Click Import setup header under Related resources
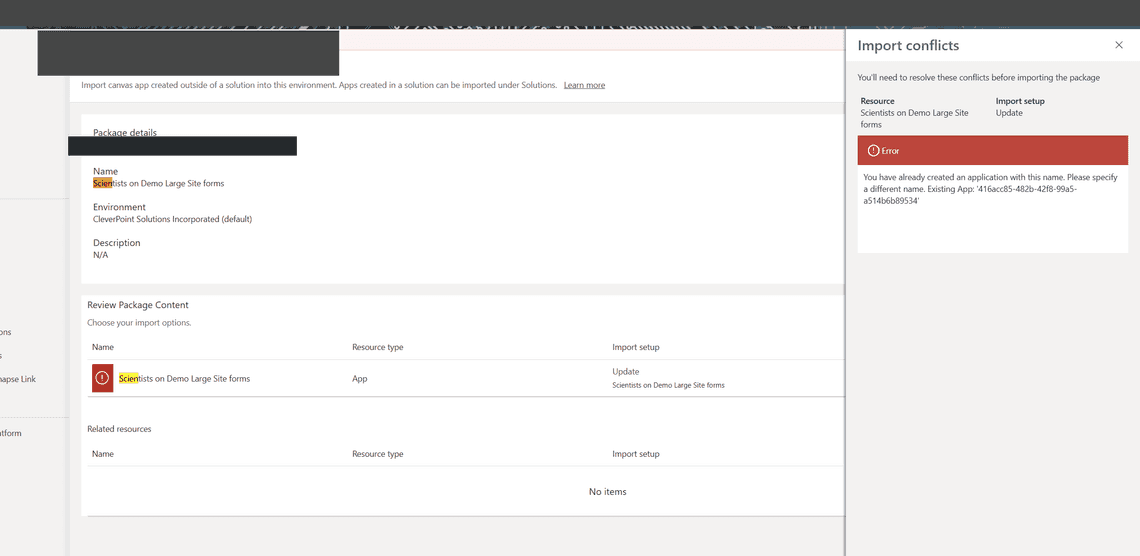Screen dimensions: 1140x556 click(635, 454)
